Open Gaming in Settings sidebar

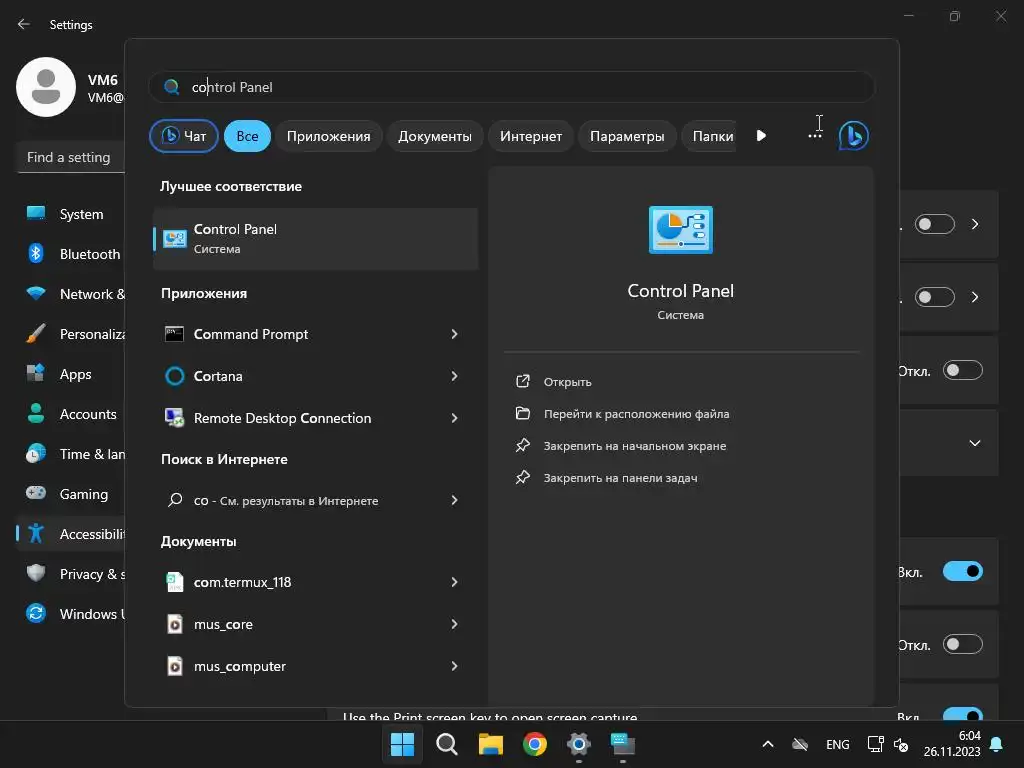tap(73, 494)
